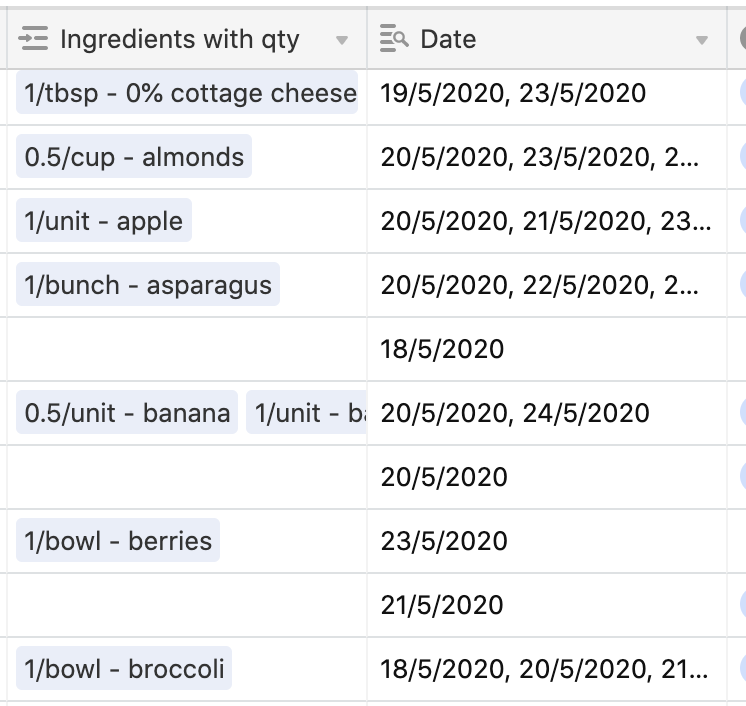The width and height of the screenshot is (746, 706).
Task: Select date cell with 19/5/2020, 23/5/2020
Action: [547, 93]
